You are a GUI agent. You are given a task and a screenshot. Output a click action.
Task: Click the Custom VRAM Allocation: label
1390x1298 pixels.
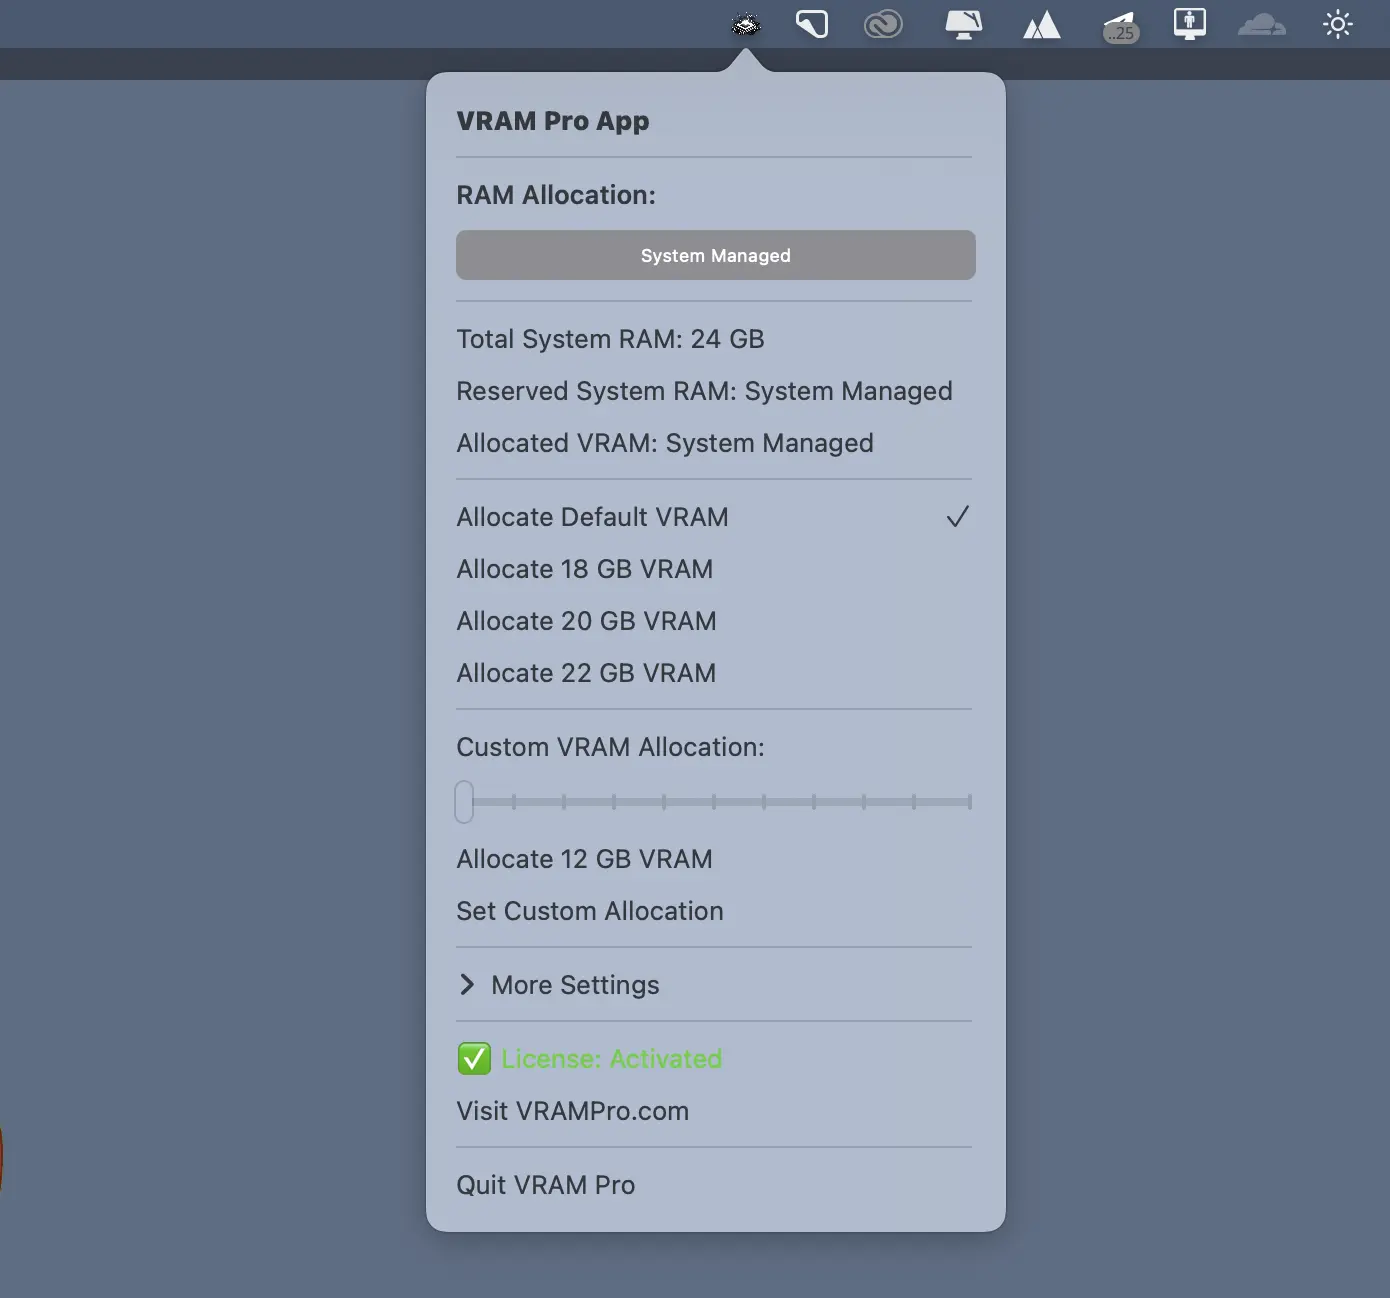pos(610,747)
